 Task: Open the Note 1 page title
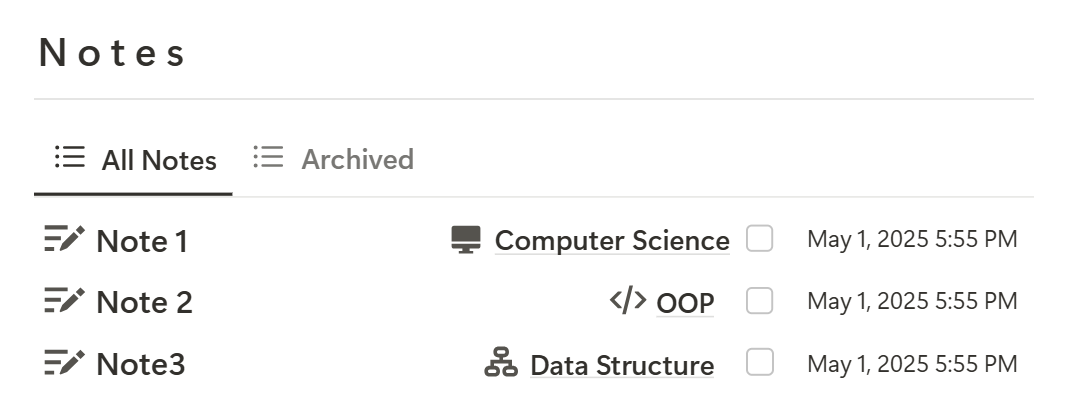[x=142, y=241]
